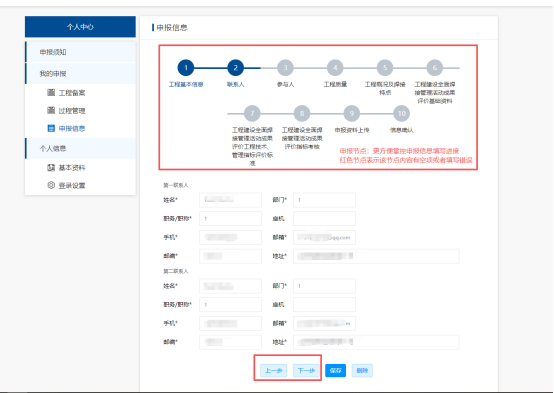Click the 第一联系人 section heading
The image size is (554, 393).
176,185
